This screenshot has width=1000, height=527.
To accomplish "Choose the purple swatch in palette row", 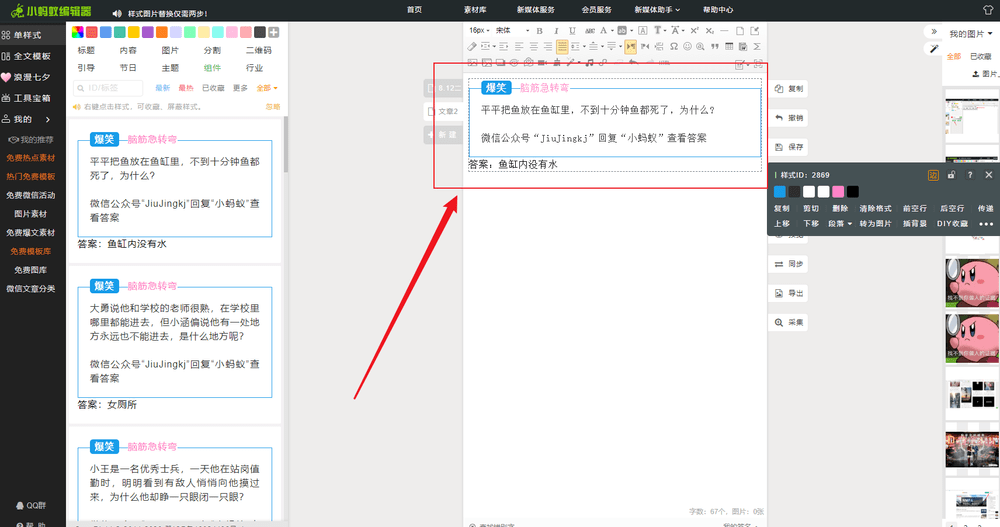I will pyautogui.click(x=147, y=32).
